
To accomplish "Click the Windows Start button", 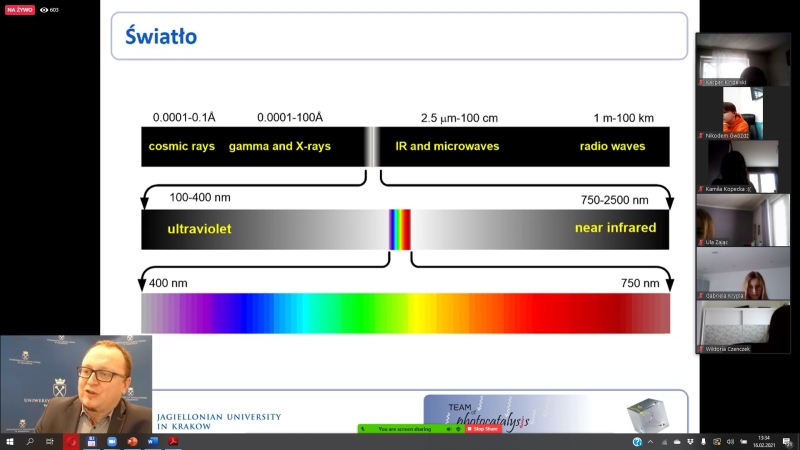I will pyautogui.click(x=10, y=441).
